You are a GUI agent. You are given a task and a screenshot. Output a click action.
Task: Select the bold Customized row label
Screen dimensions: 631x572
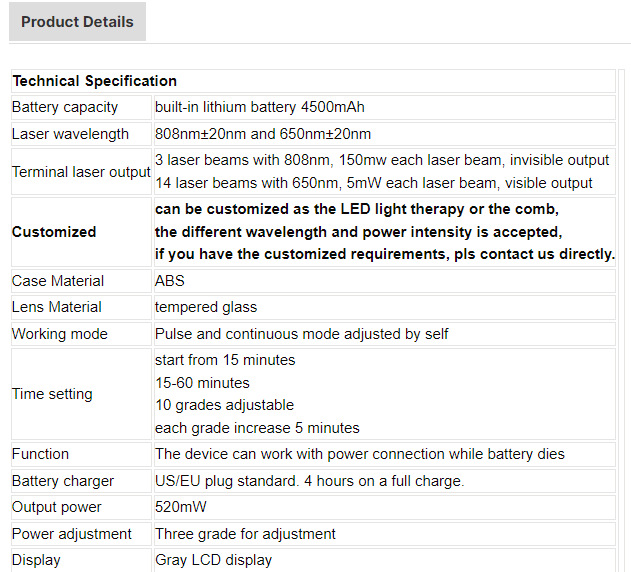point(54,232)
